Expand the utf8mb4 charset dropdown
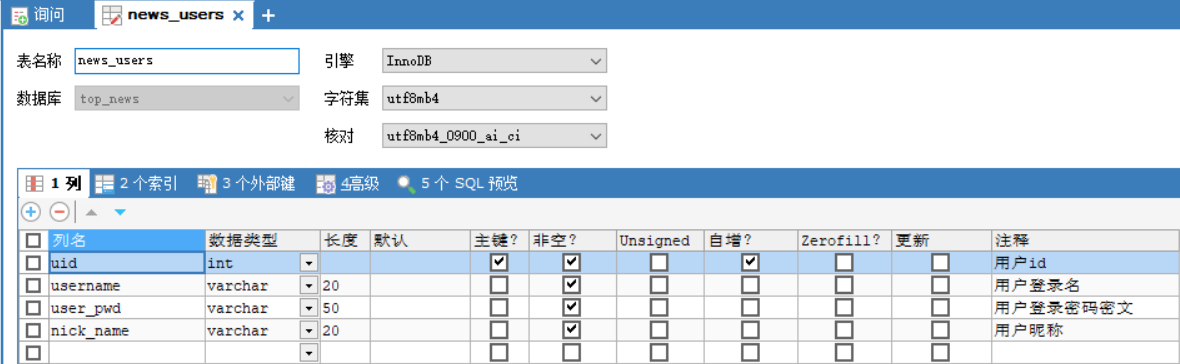Screen dimensions: 1180x364 (494, 98)
